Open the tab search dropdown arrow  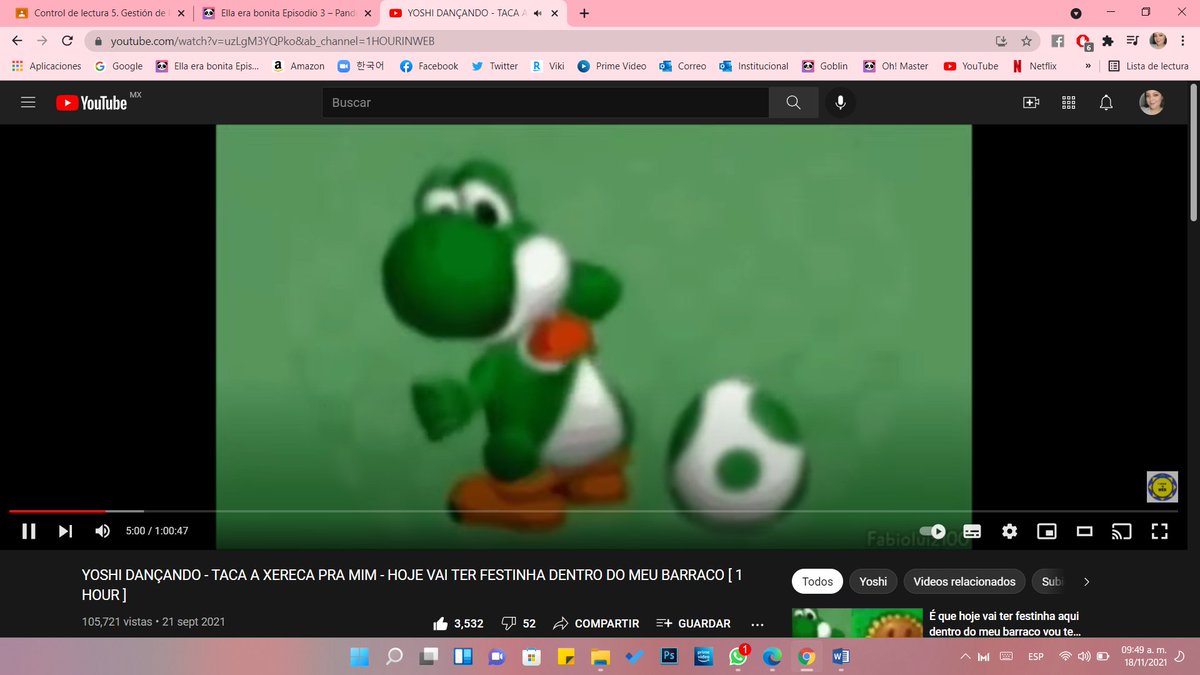[x=1076, y=13]
